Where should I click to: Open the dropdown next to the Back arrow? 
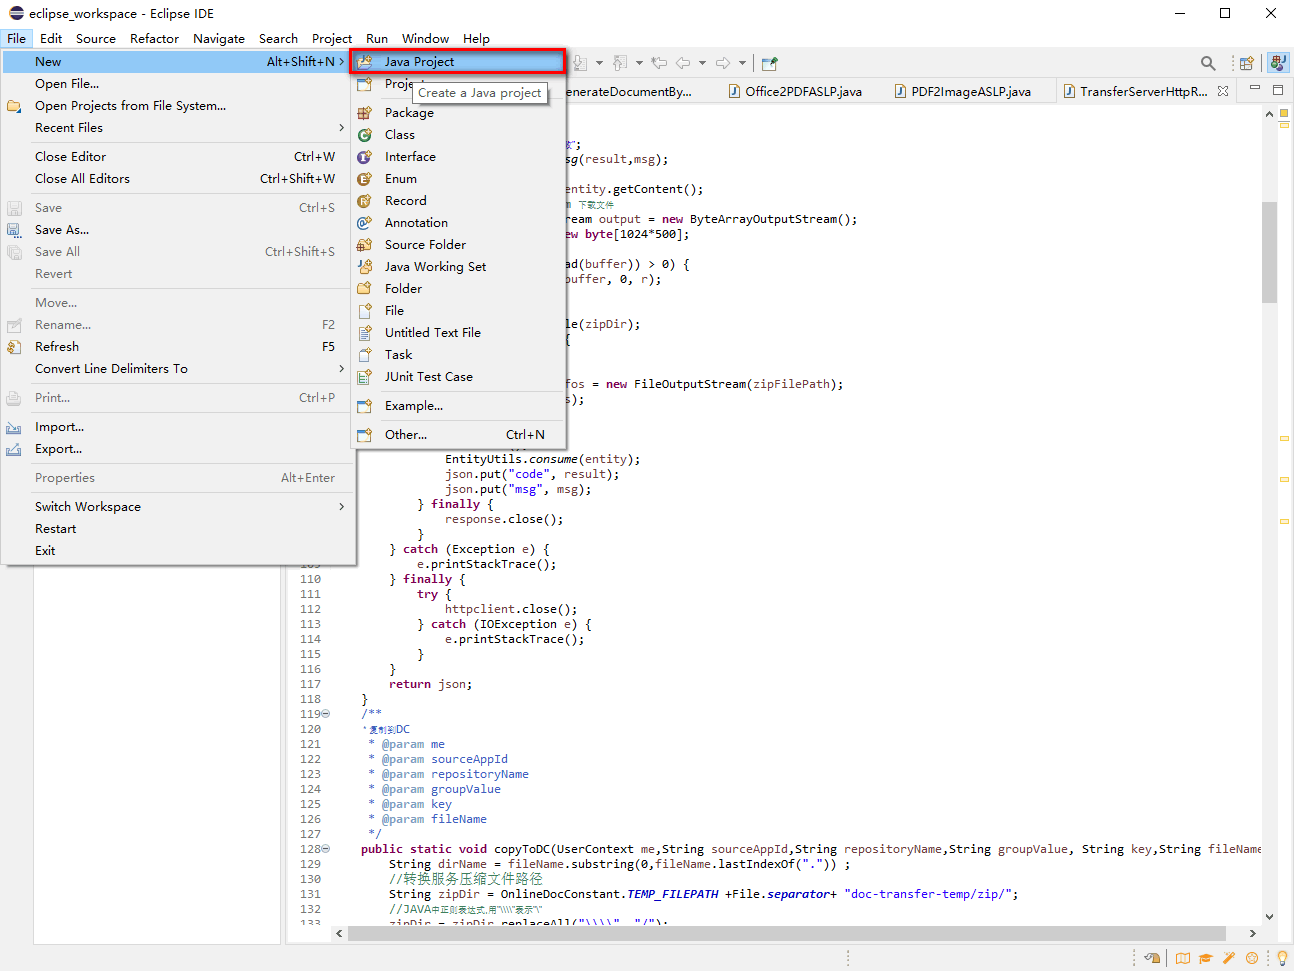pyautogui.click(x=702, y=62)
